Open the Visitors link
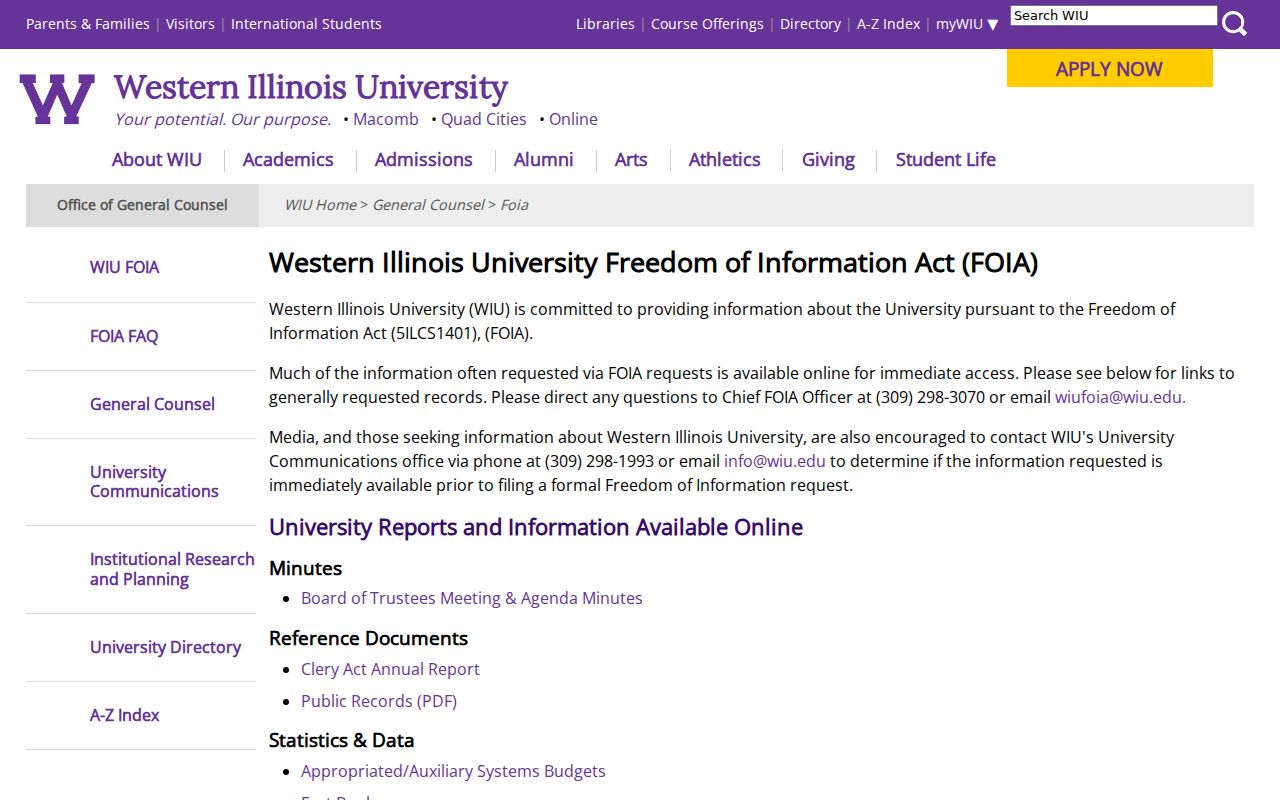1280x800 pixels. coord(190,24)
